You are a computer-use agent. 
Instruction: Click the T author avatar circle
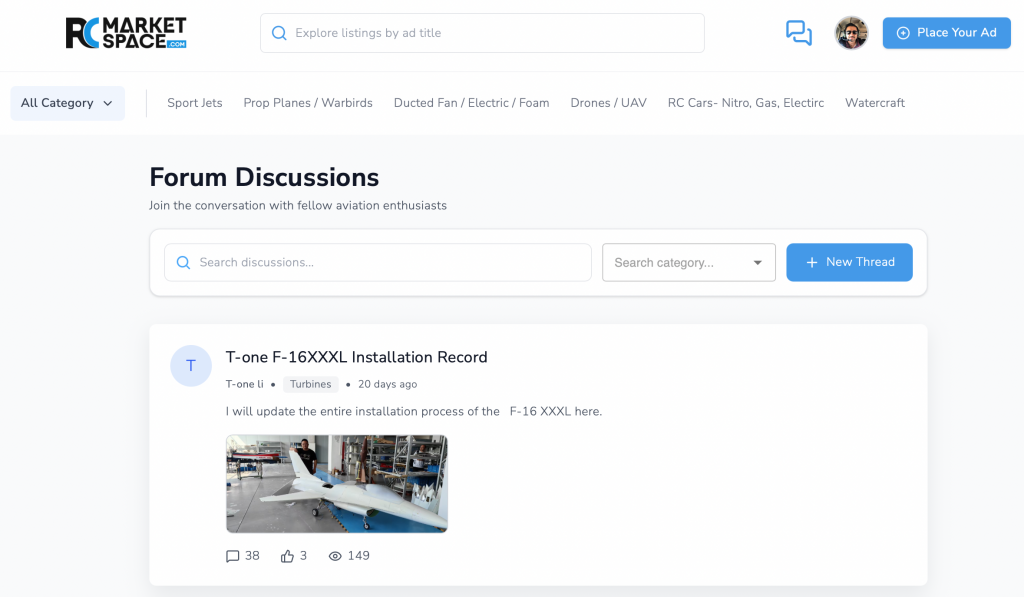[x=191, y=366]
